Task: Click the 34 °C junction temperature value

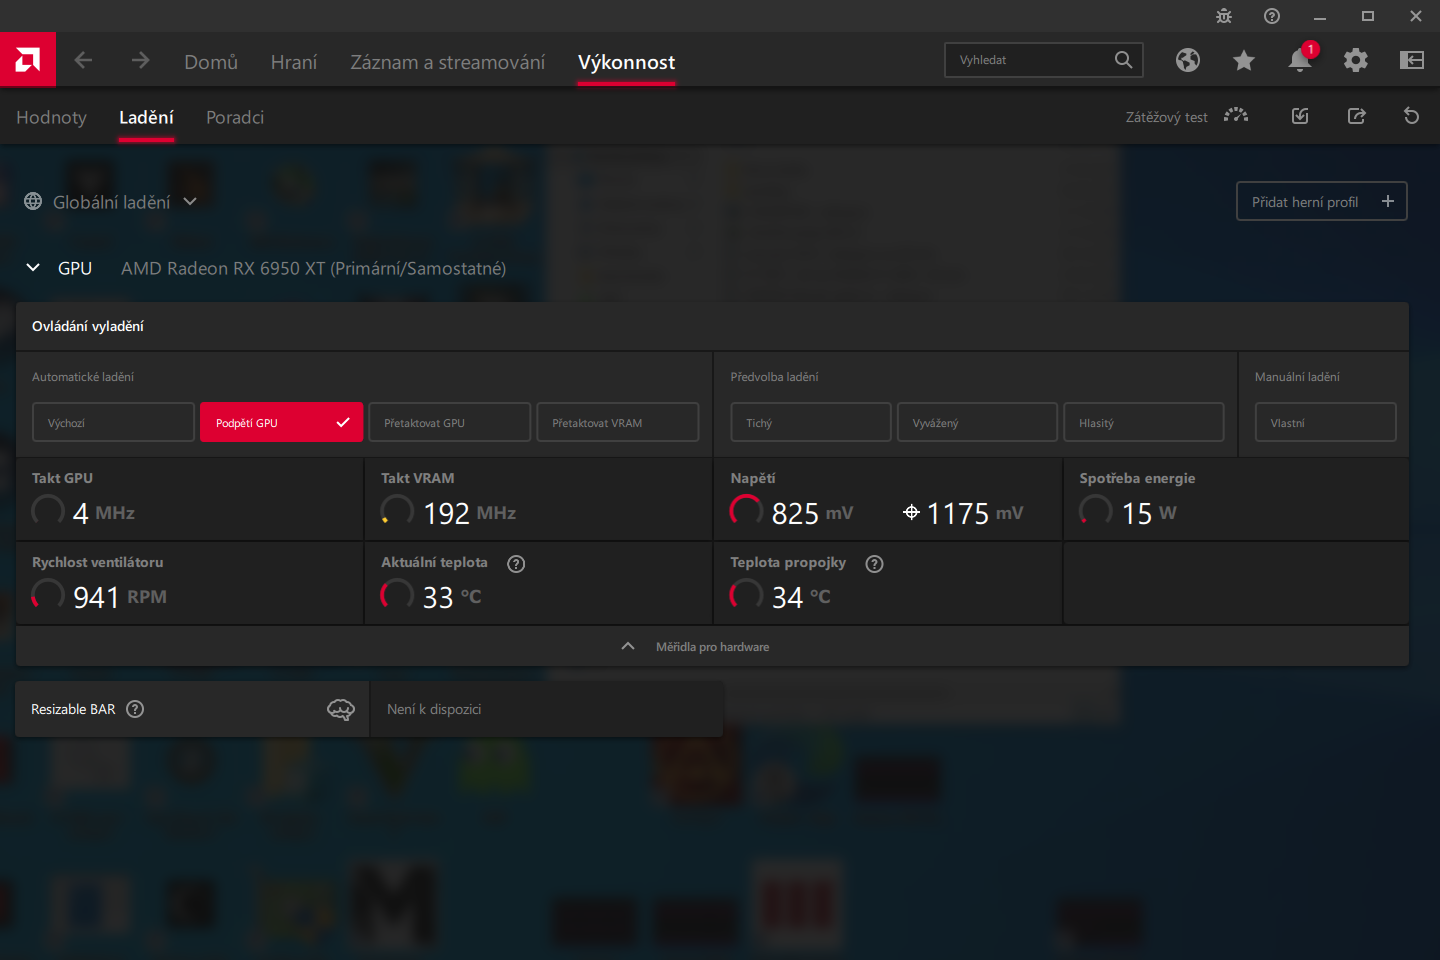Action: point(801,597)
